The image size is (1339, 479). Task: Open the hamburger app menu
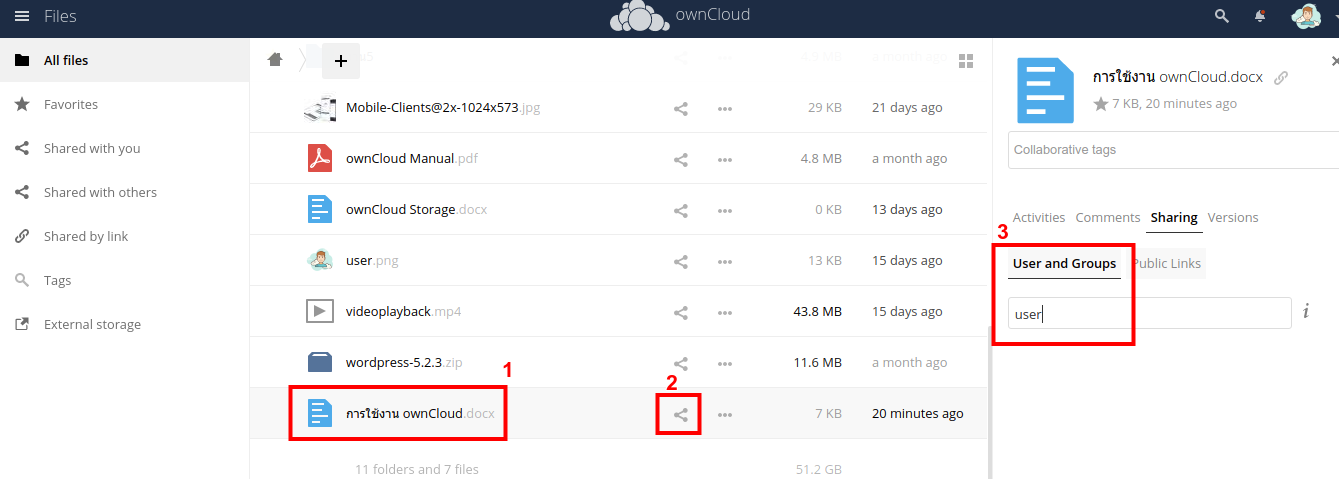pyautogui.click(x=22, y=16)
